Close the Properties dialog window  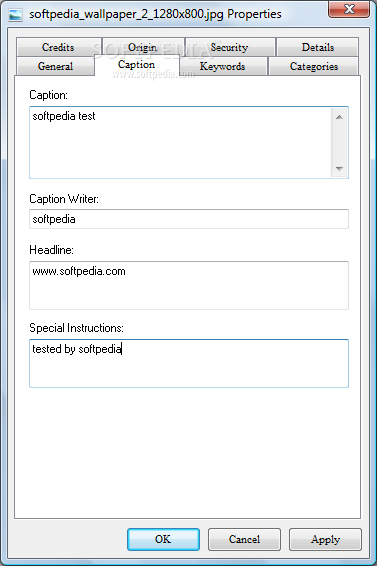click(x=349, y=9)
